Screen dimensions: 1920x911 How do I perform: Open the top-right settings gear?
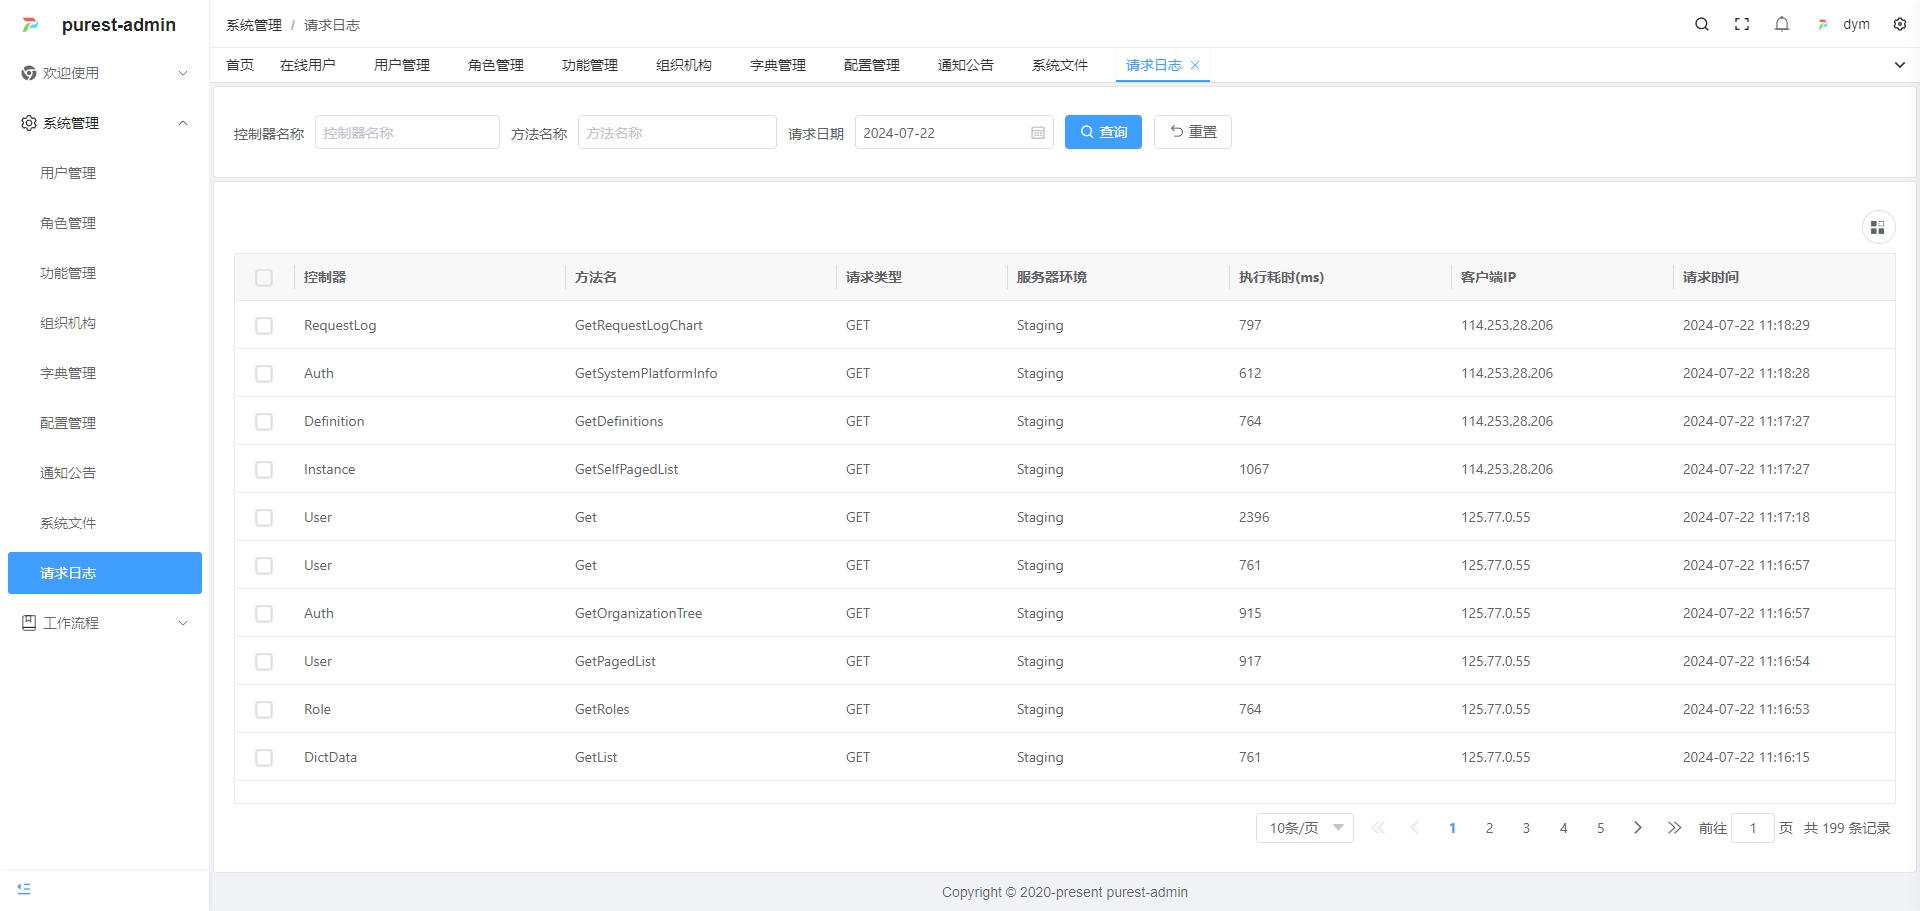pyautogui.click(x=1900, y=24)
